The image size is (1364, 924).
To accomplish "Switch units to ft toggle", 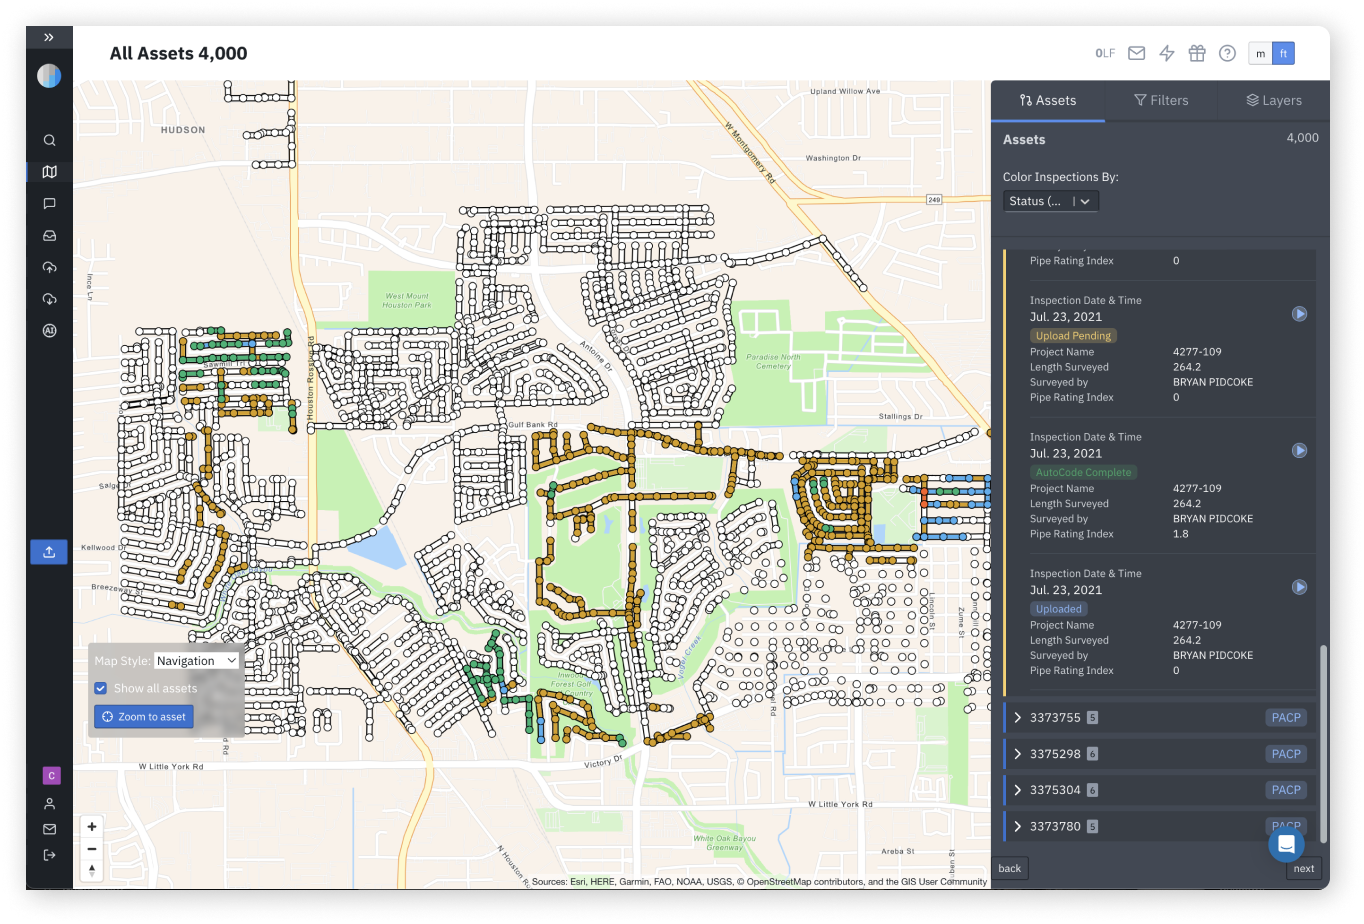I will pos(1283,53).
